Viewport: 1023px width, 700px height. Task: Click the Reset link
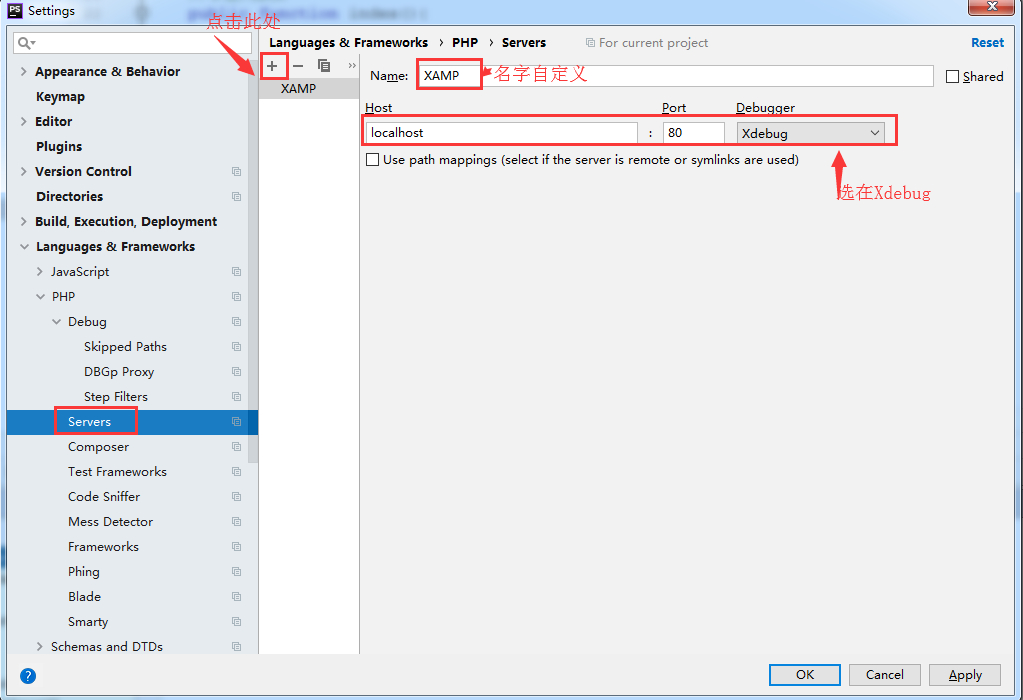pyautogui.click(x=987, y=42)
